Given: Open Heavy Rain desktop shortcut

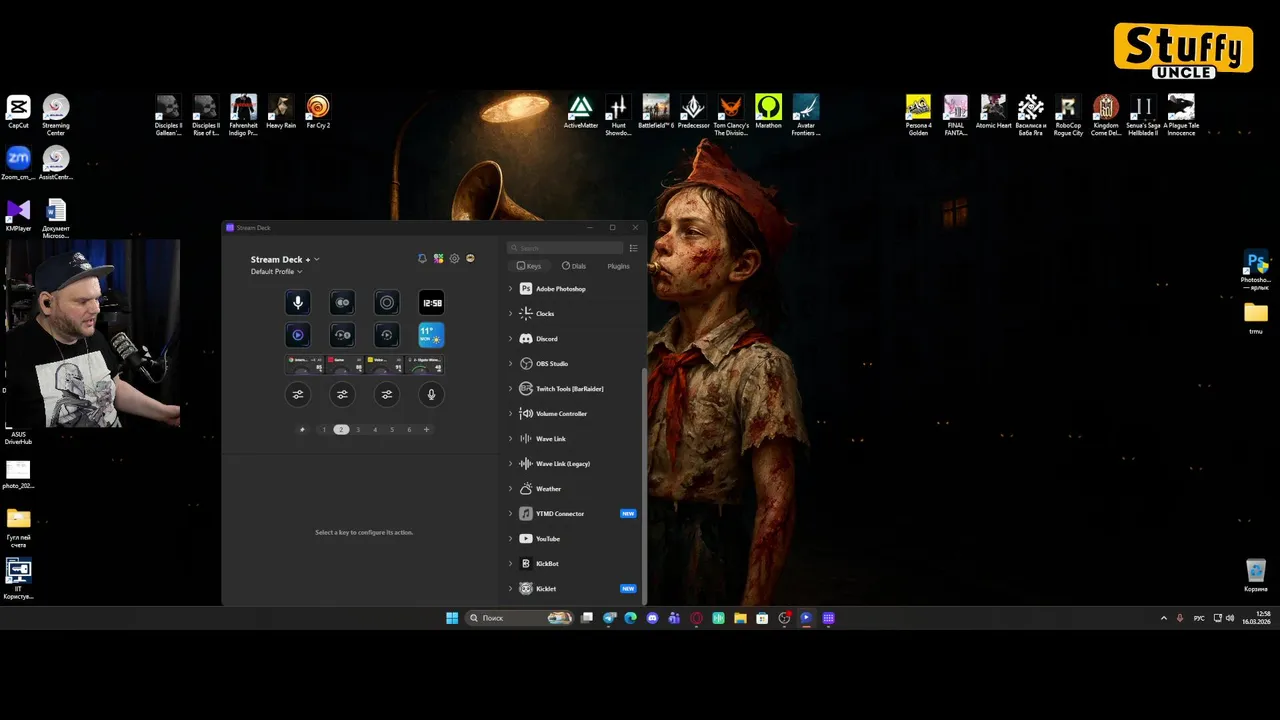Looking at the screenshot, I should 281,112.
